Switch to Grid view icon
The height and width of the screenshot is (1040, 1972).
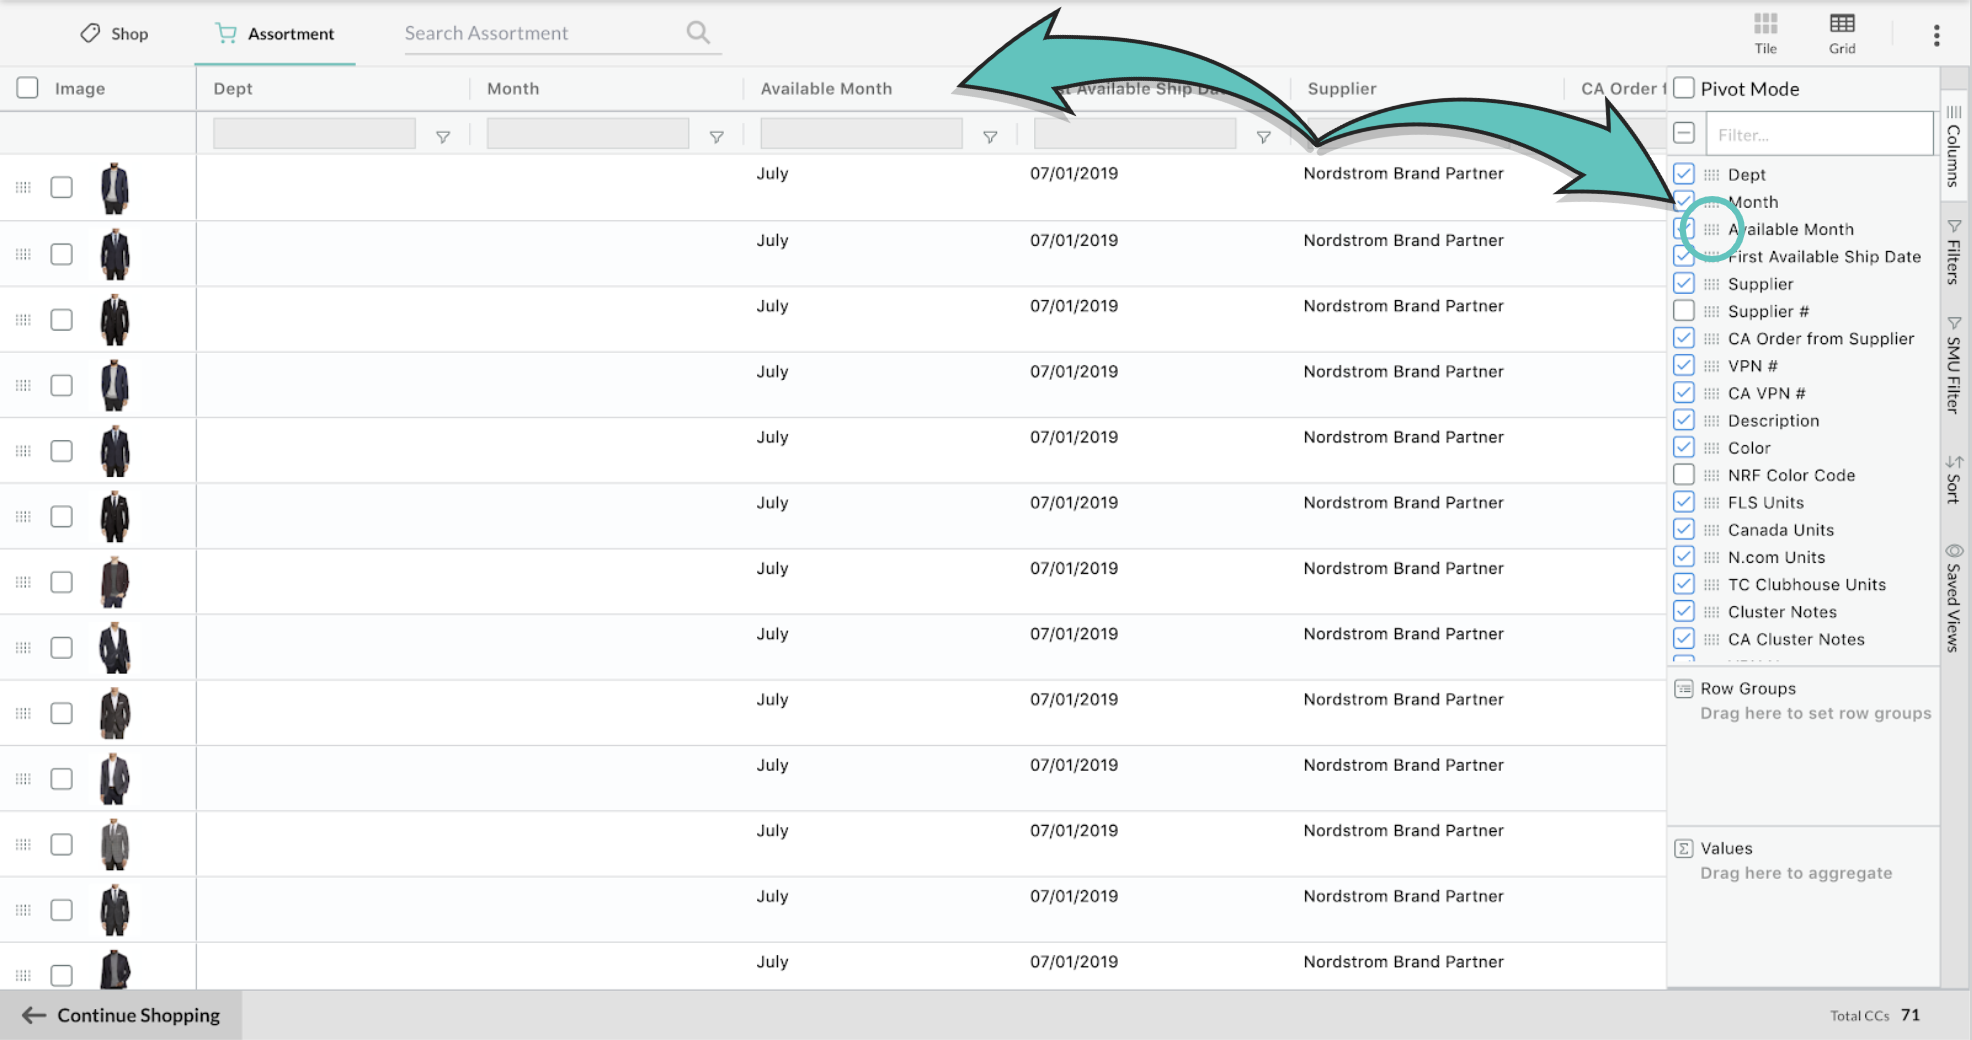click(x=1842, y=33)
